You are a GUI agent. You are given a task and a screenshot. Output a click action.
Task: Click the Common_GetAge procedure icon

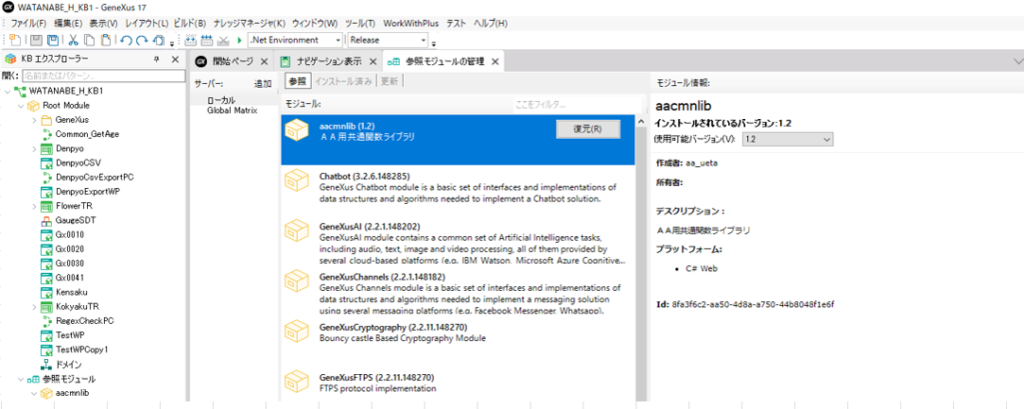[x=46, y=134]
